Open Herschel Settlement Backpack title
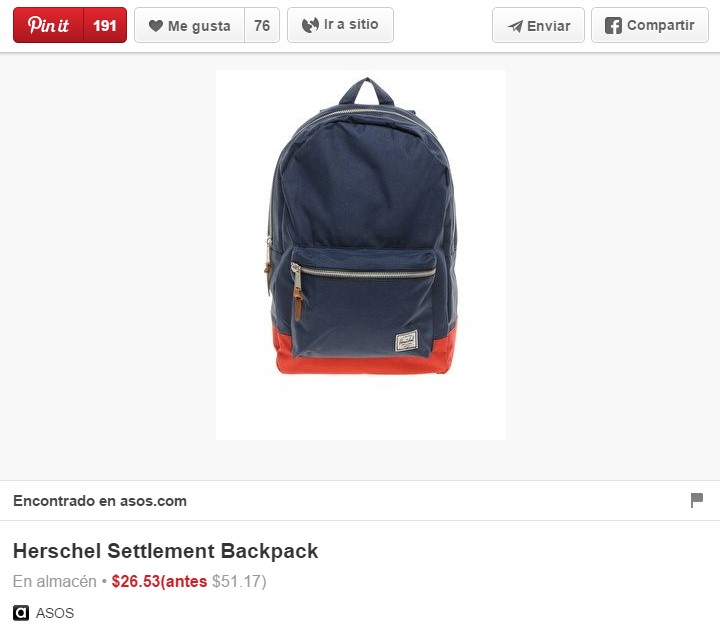 [x=165, y=551]
